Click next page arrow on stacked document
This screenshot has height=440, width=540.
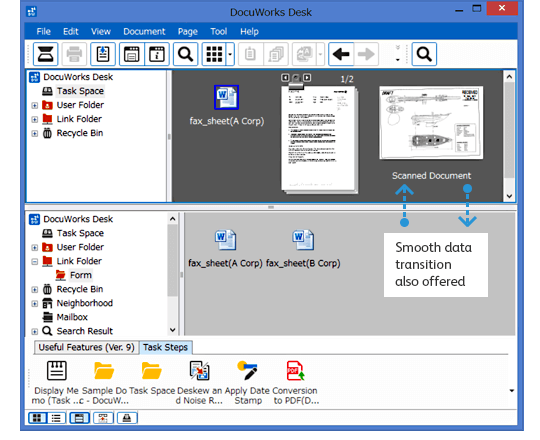[x=307, y=78]
